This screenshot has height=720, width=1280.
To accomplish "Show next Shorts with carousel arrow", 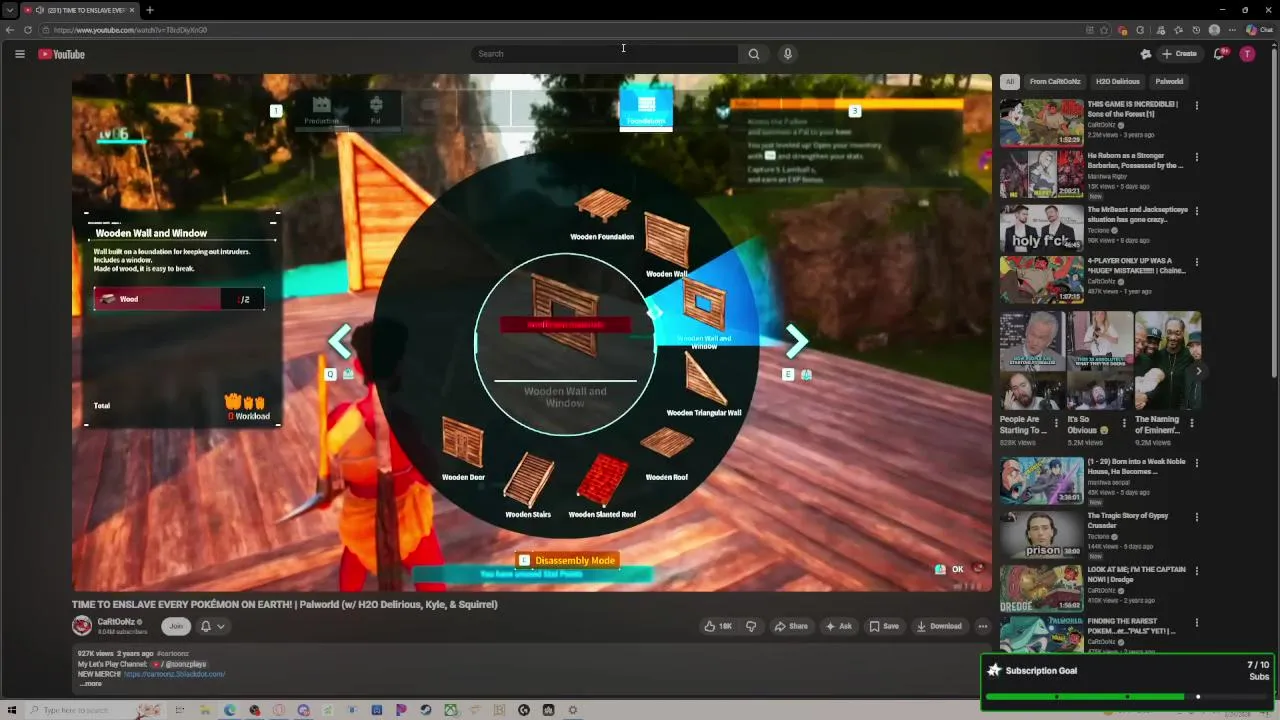I will coord(1198,371).
